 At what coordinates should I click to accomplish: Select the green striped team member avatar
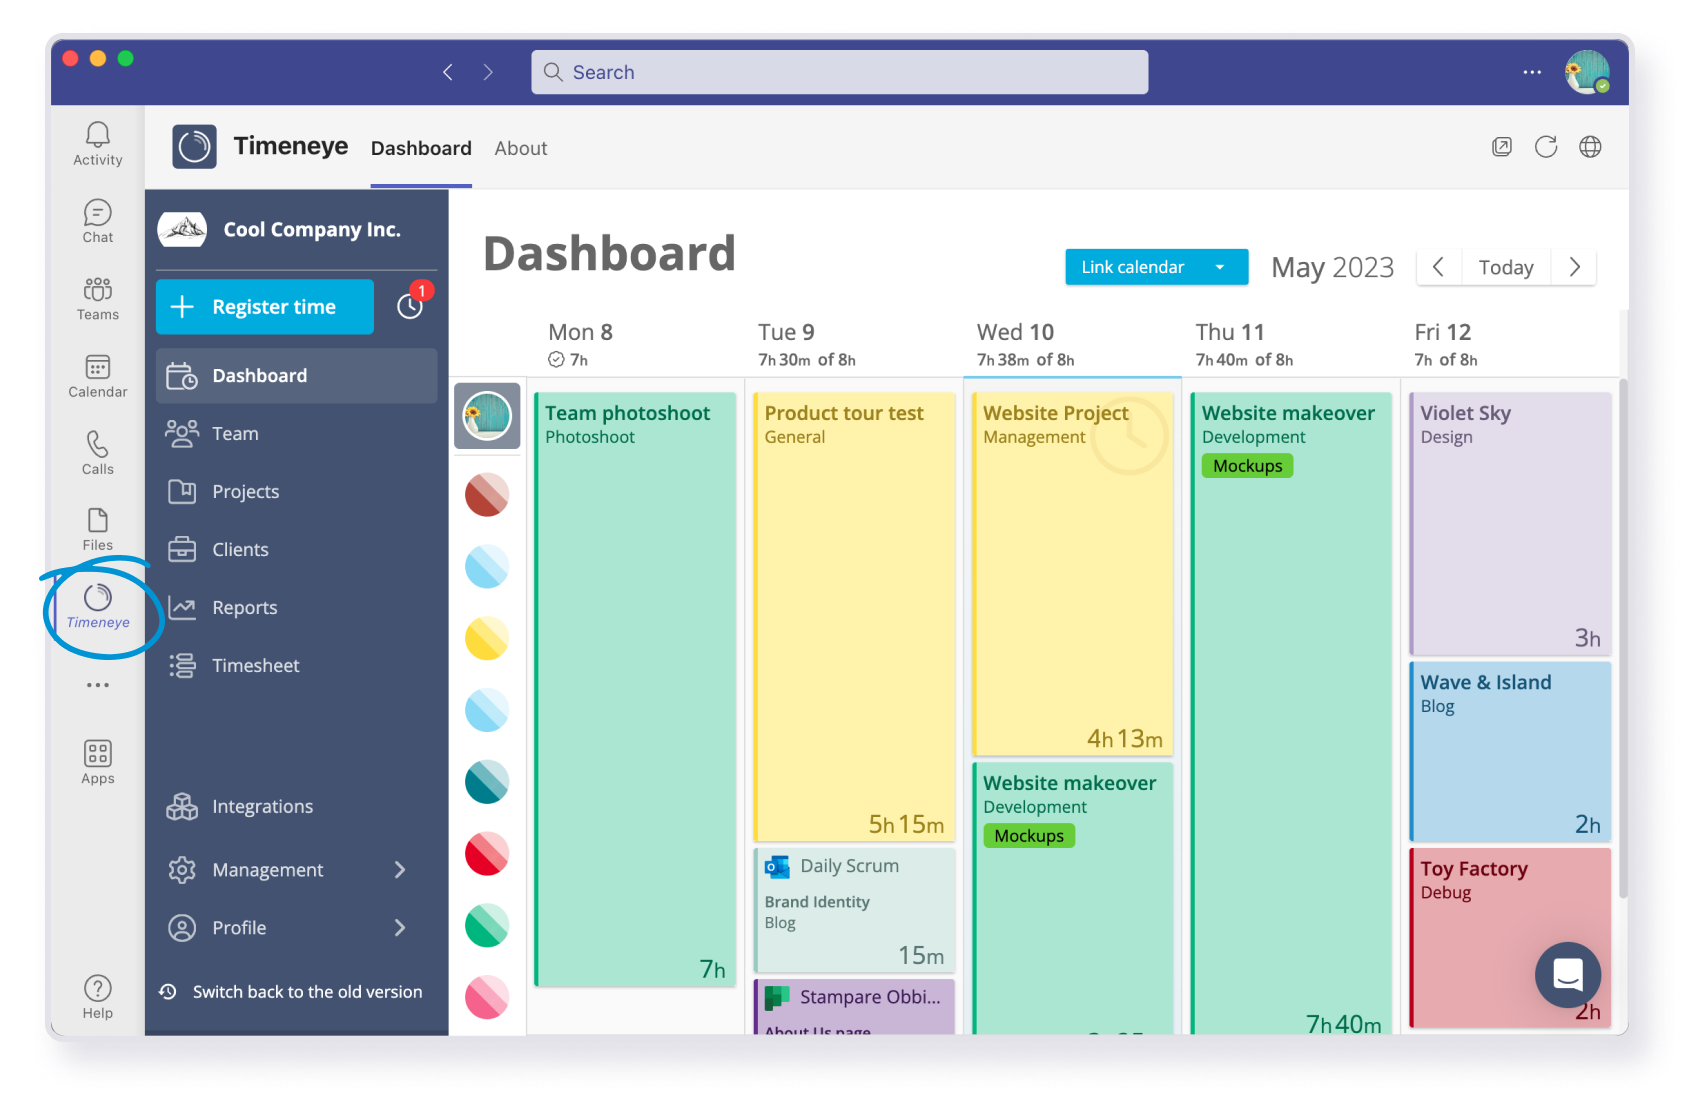pos(487,926)
